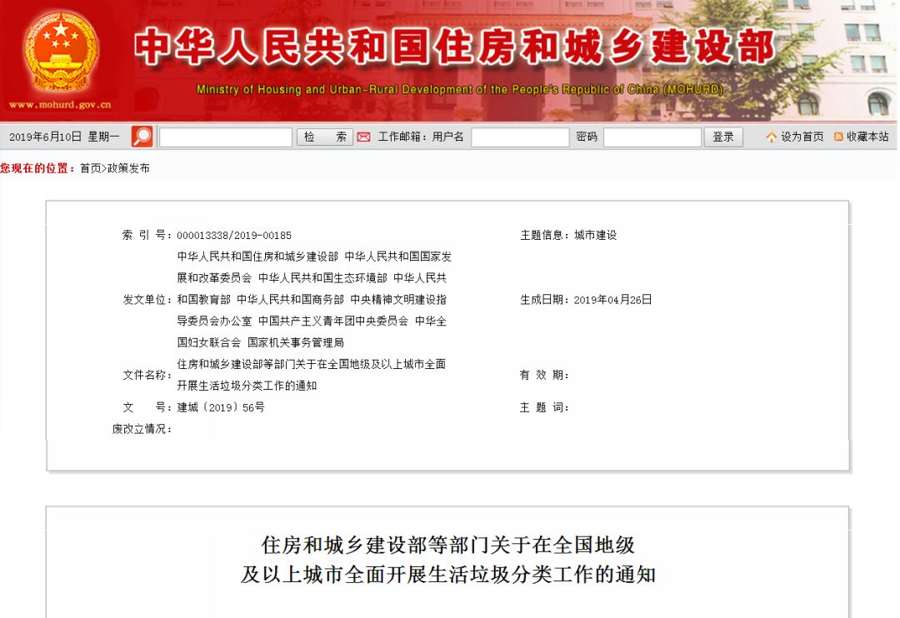Image resolution: width=900 pixels, height=618 pixels.
Task: Click the set-as-homepage house icon
Action: [771, 137]
